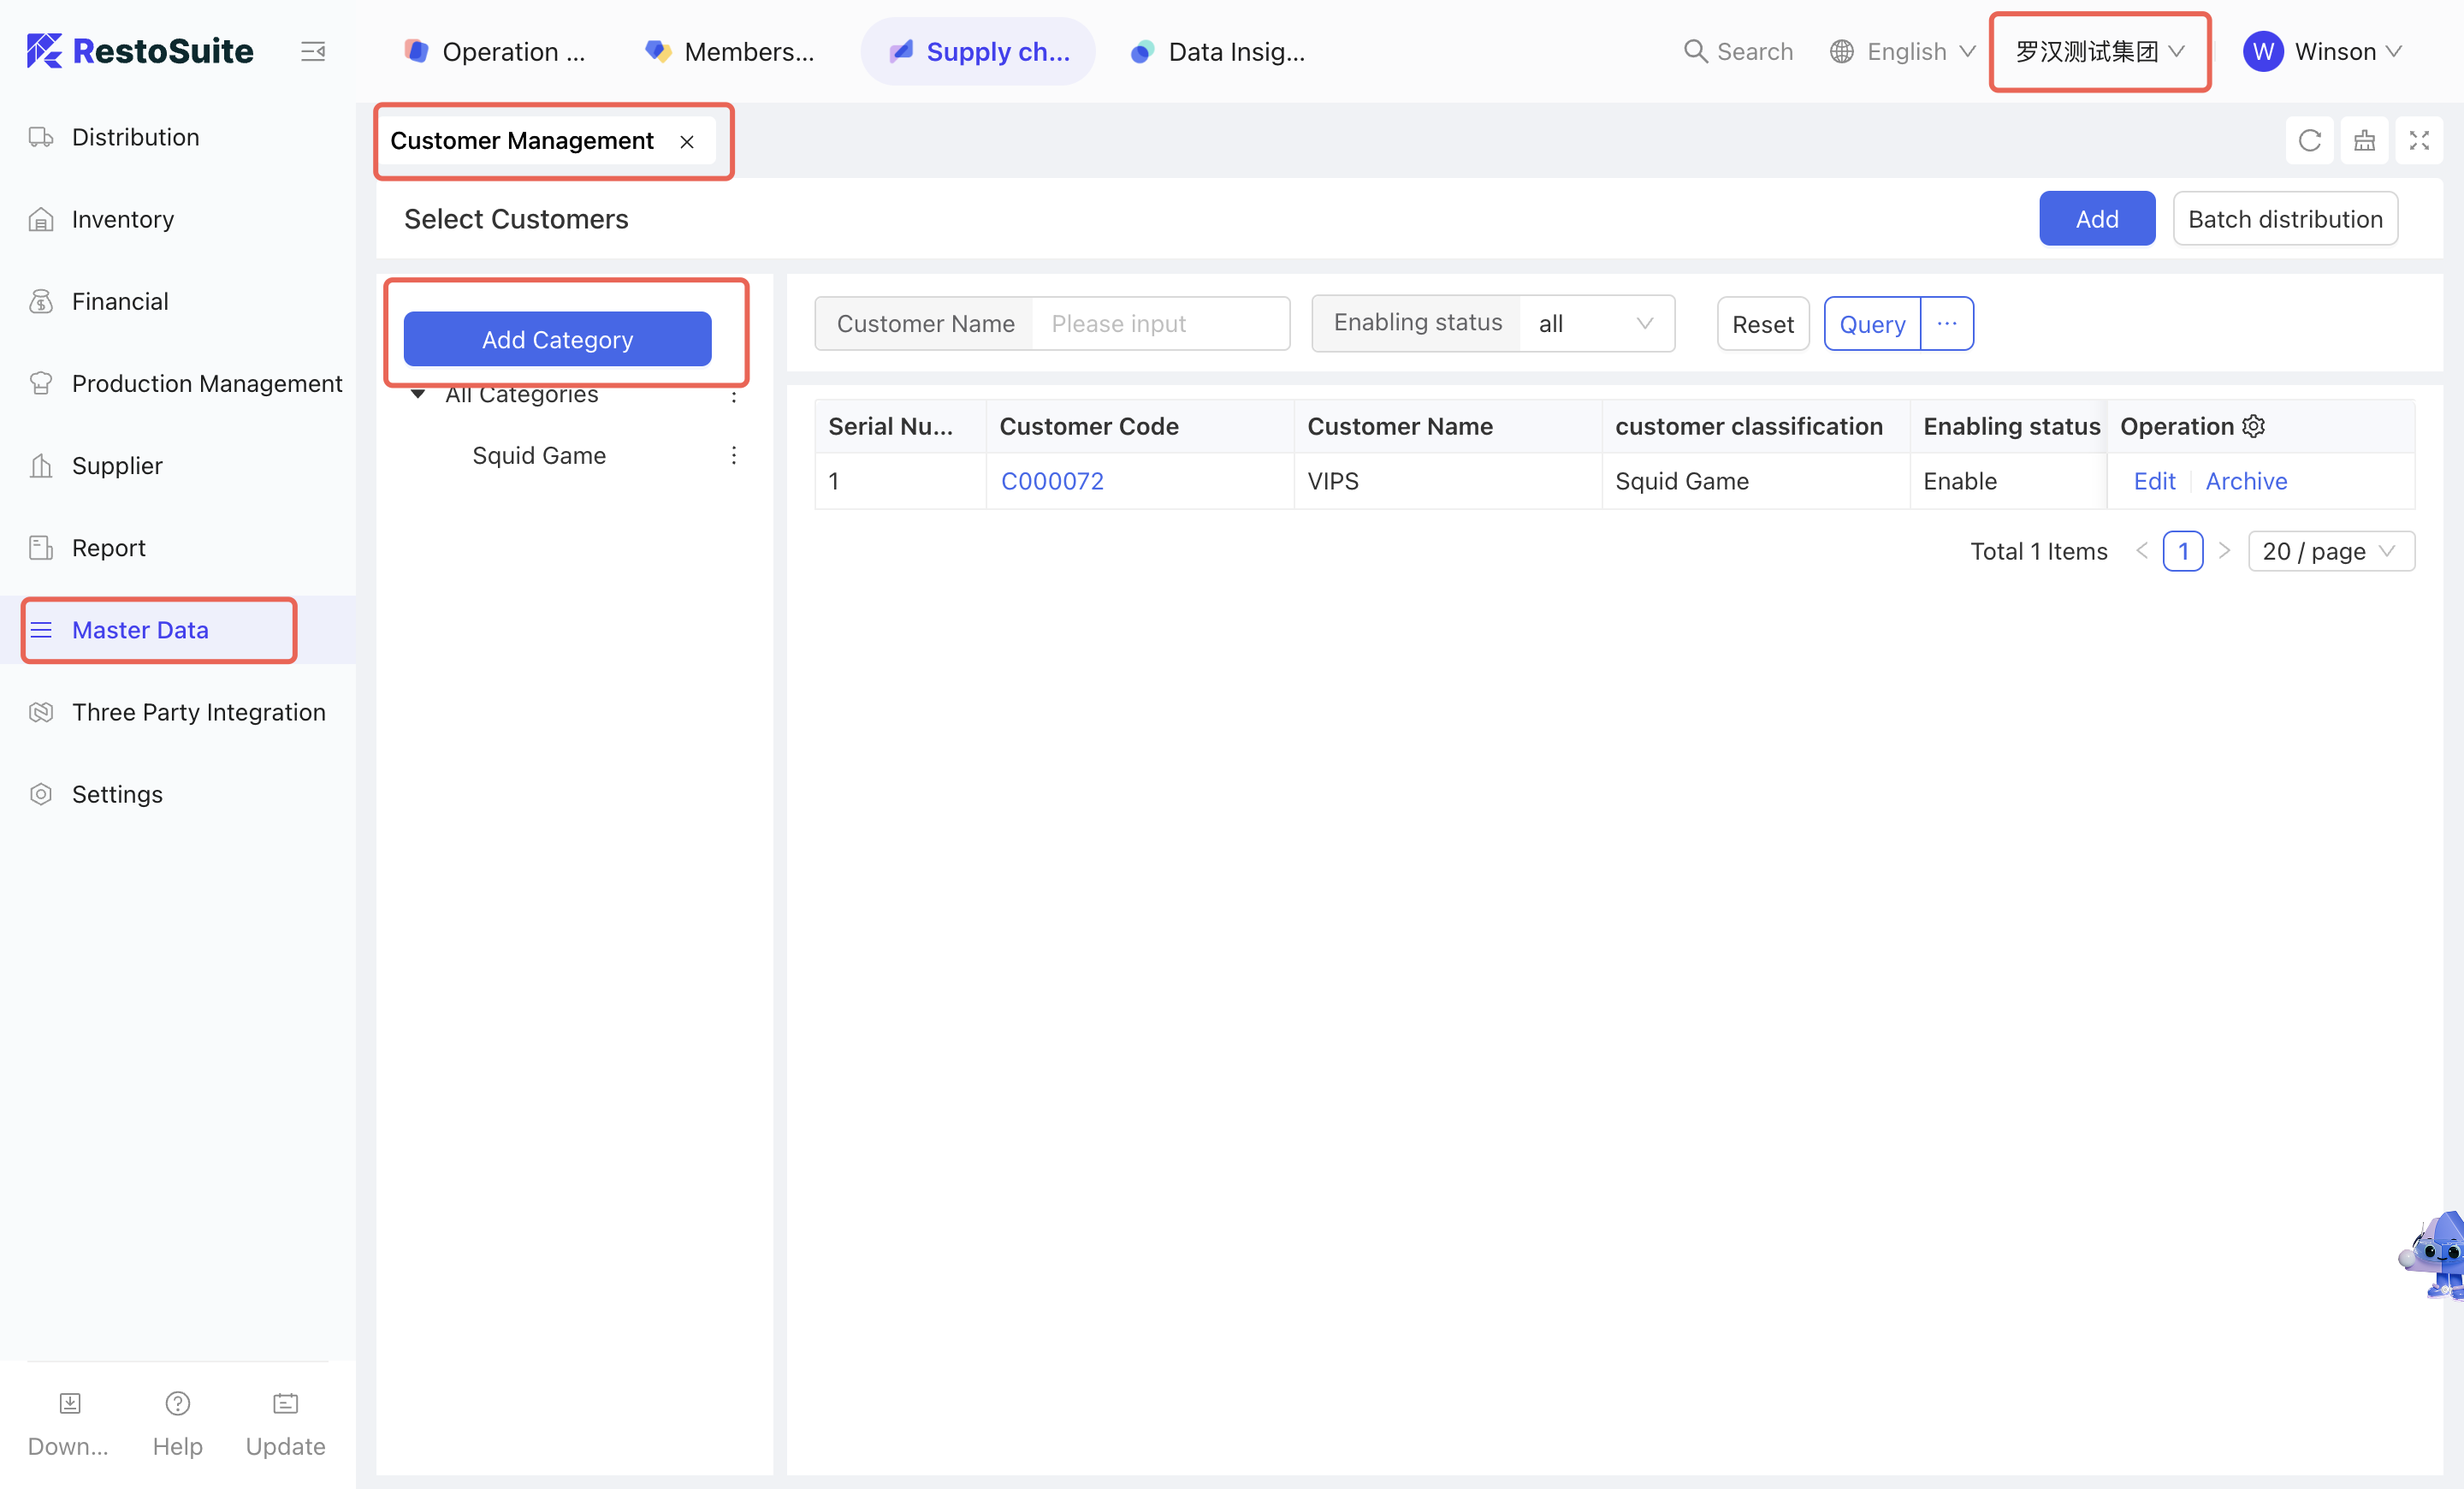2464x1489 pixels.
Task: Open the three-dot menu beside Squid Game
Action: (x=734, y=455)
